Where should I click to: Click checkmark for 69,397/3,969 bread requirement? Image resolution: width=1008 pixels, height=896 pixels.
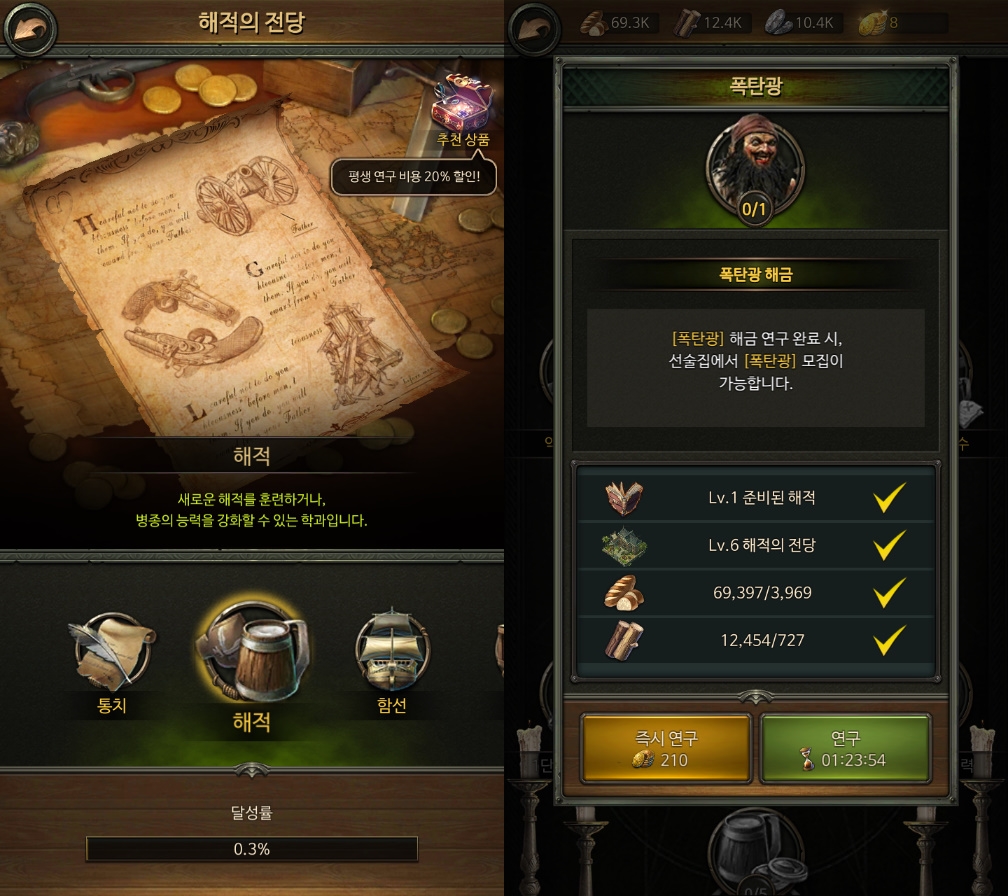890,592
